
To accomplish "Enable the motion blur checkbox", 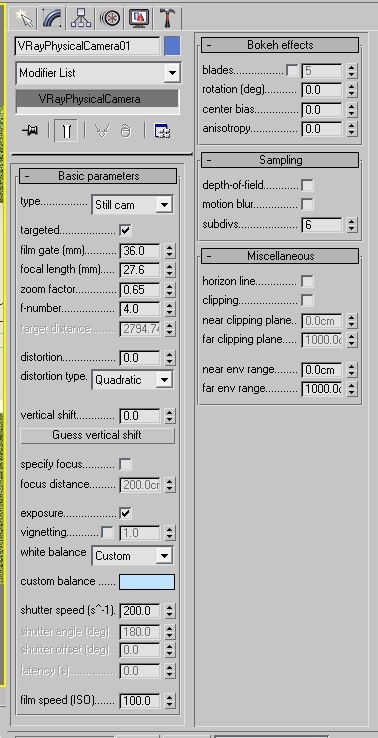I will click(307, 205).
